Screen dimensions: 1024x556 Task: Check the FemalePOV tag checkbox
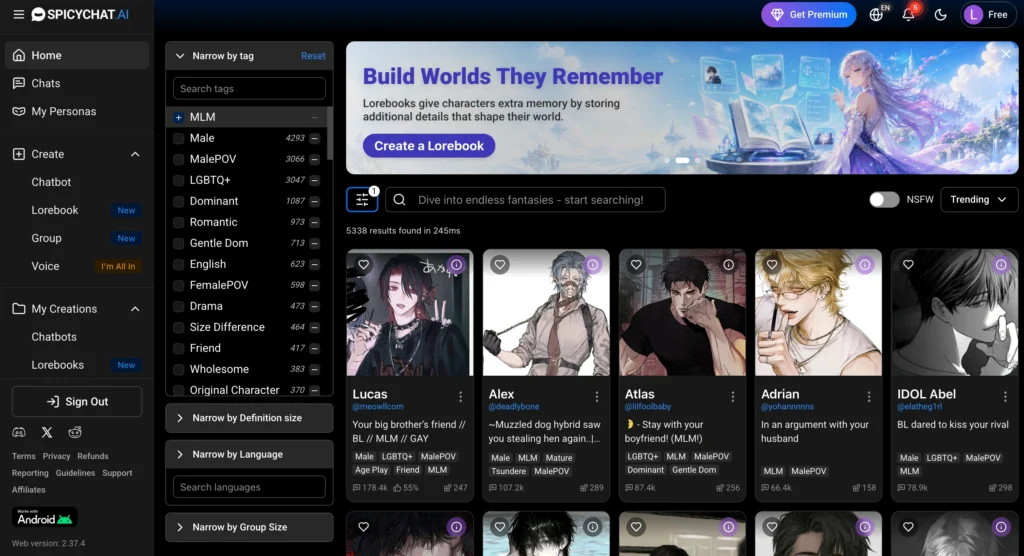(178, 285)
